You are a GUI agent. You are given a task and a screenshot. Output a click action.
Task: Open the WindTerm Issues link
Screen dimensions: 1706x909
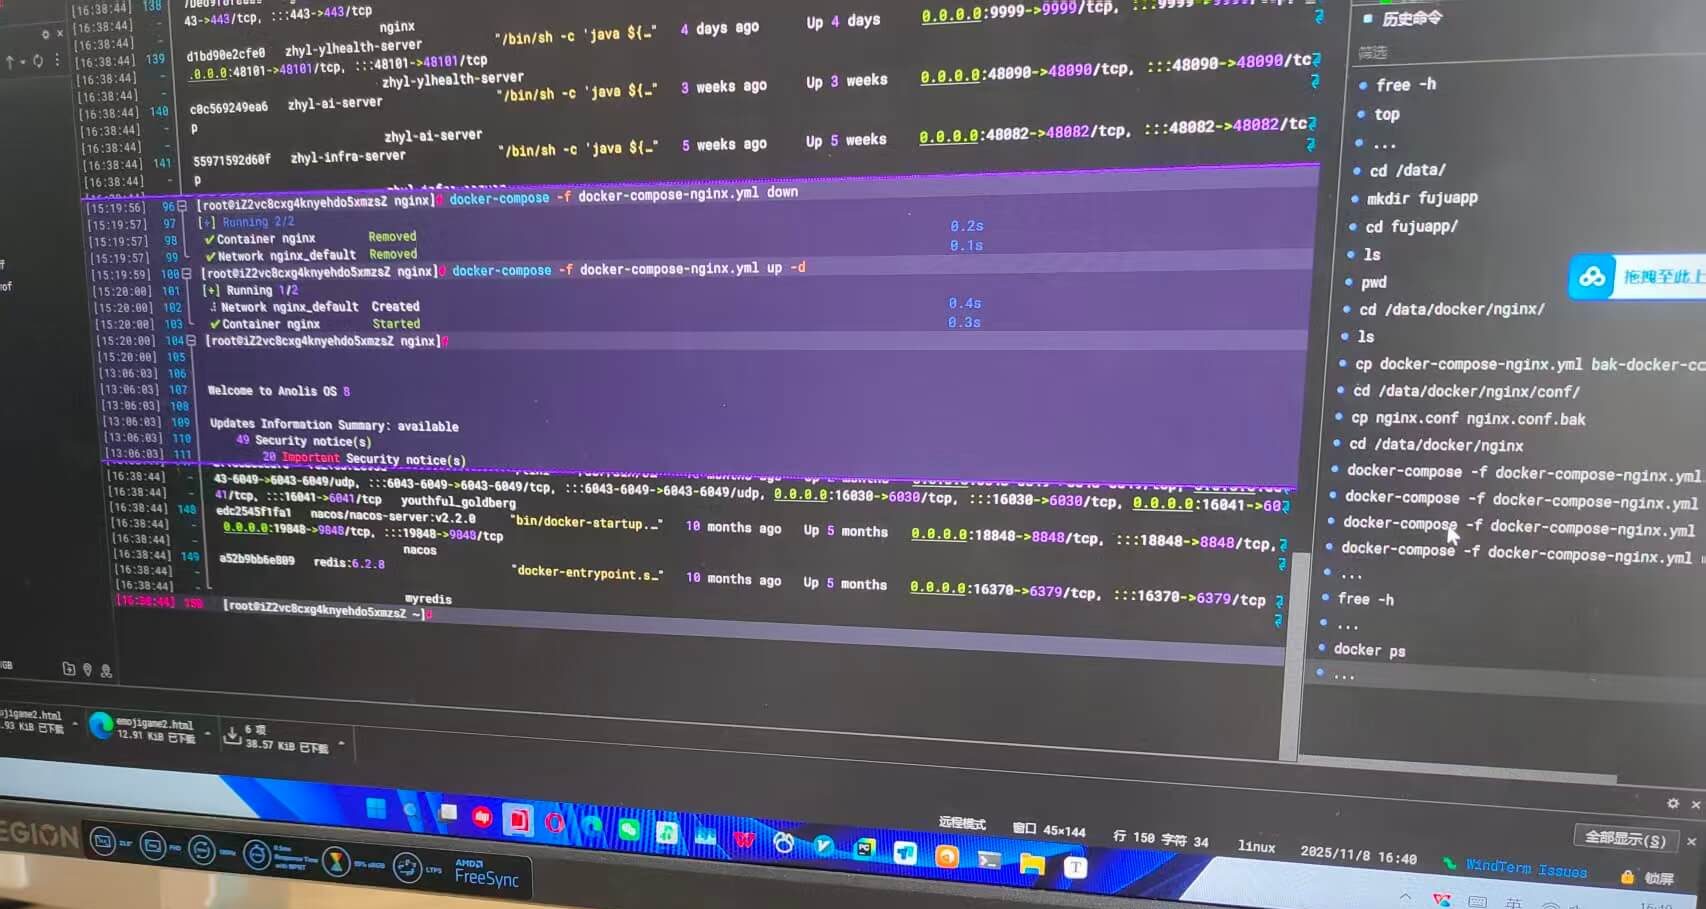(1525, 868)
